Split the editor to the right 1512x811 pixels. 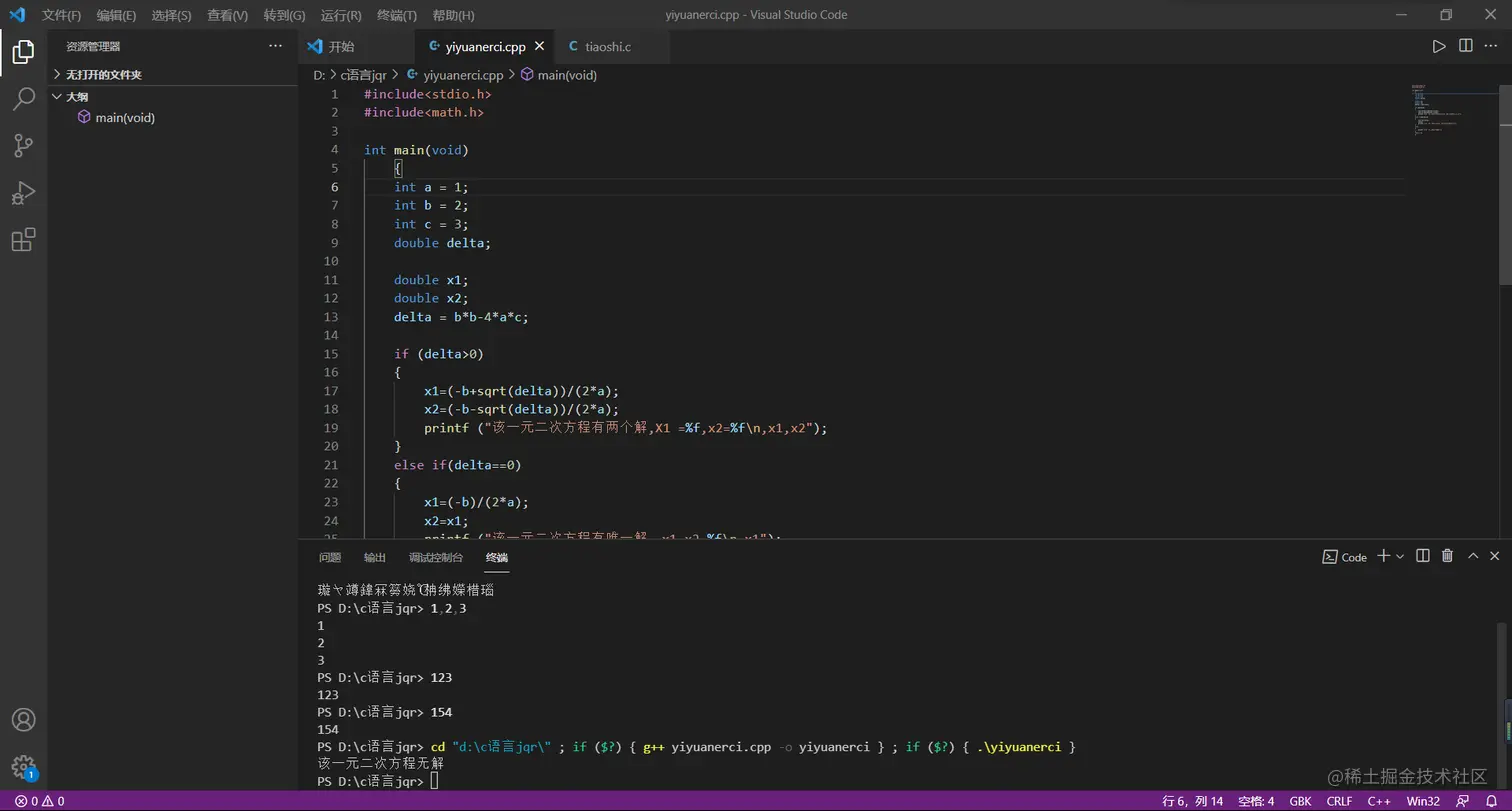(x=1465, y=46)
